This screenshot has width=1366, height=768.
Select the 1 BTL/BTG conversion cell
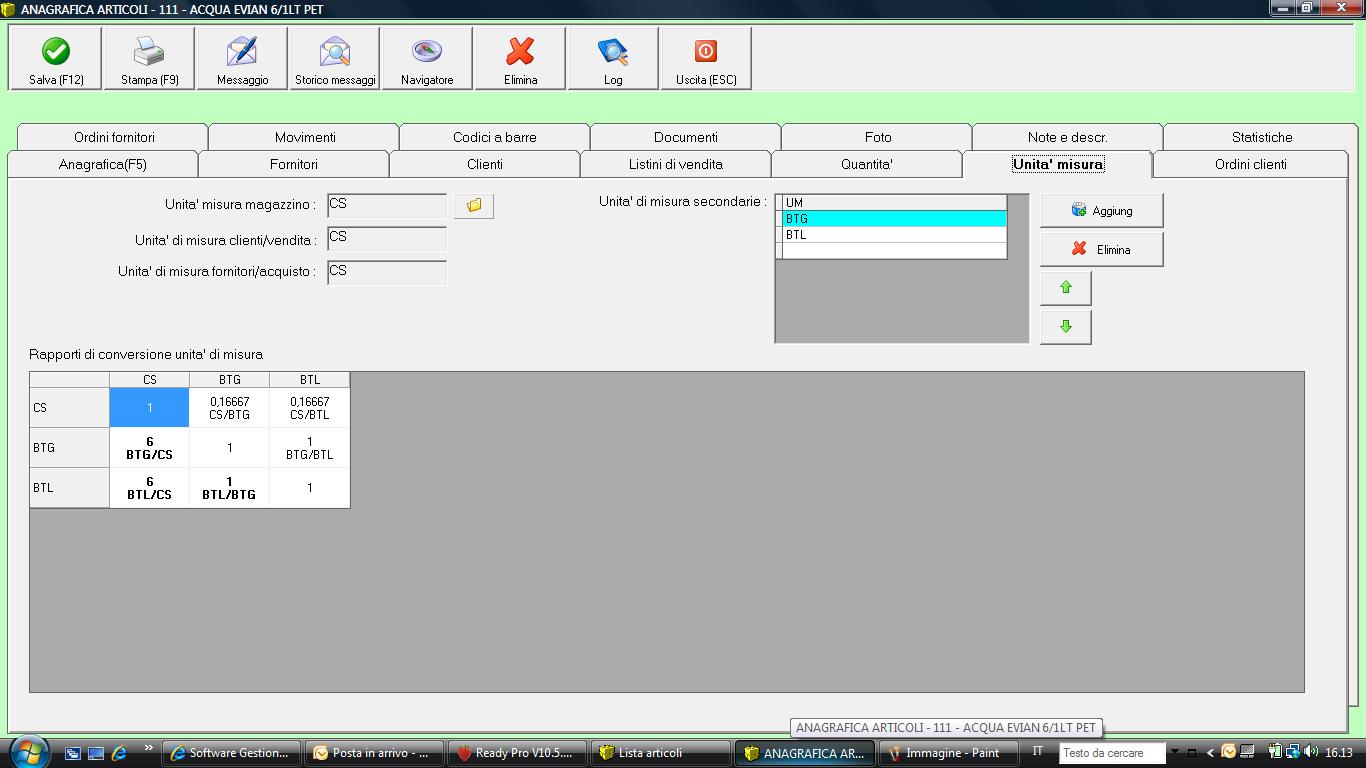(229, 488)
